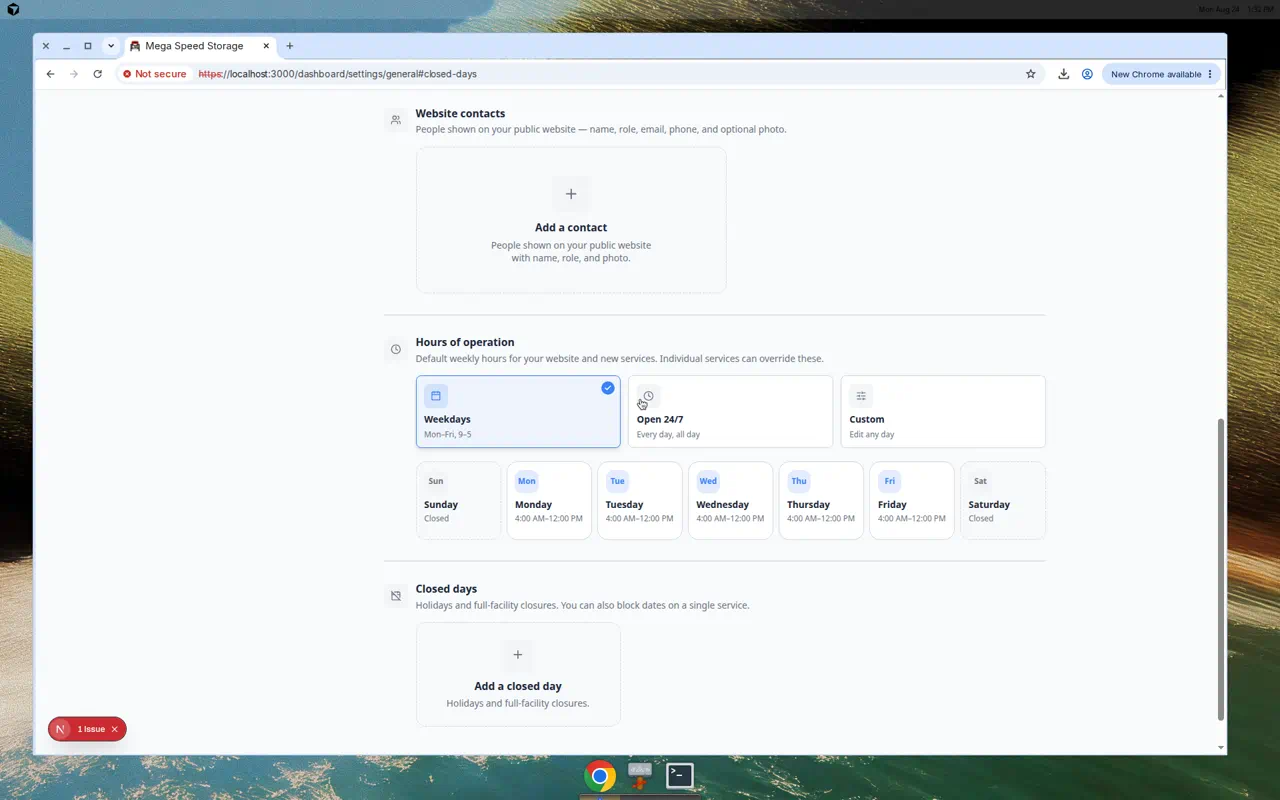Click the Add a contact card title
Screen dimensions: 1280x800
[571, 228]
